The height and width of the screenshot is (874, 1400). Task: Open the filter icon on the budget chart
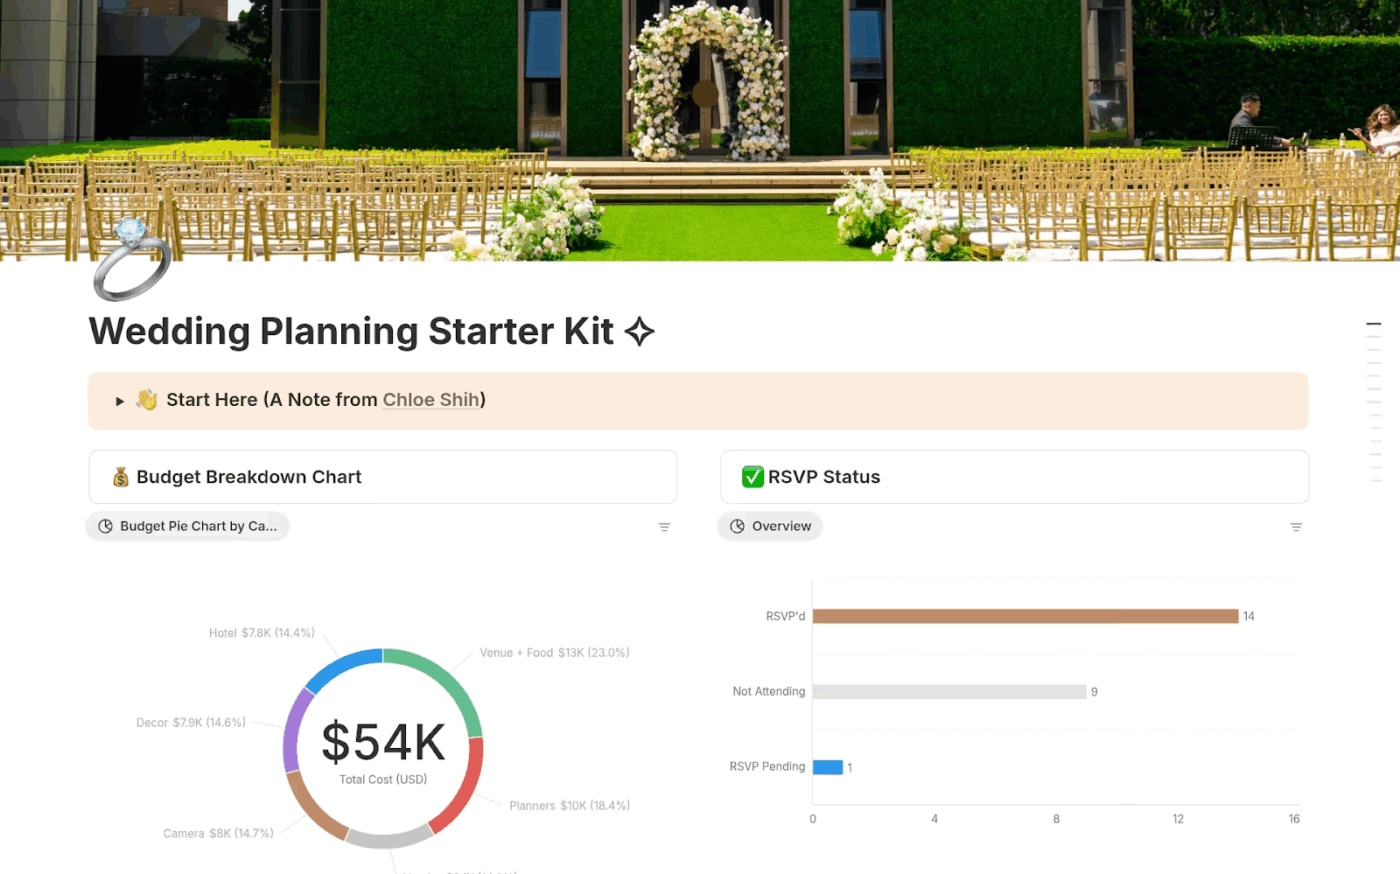664,527
